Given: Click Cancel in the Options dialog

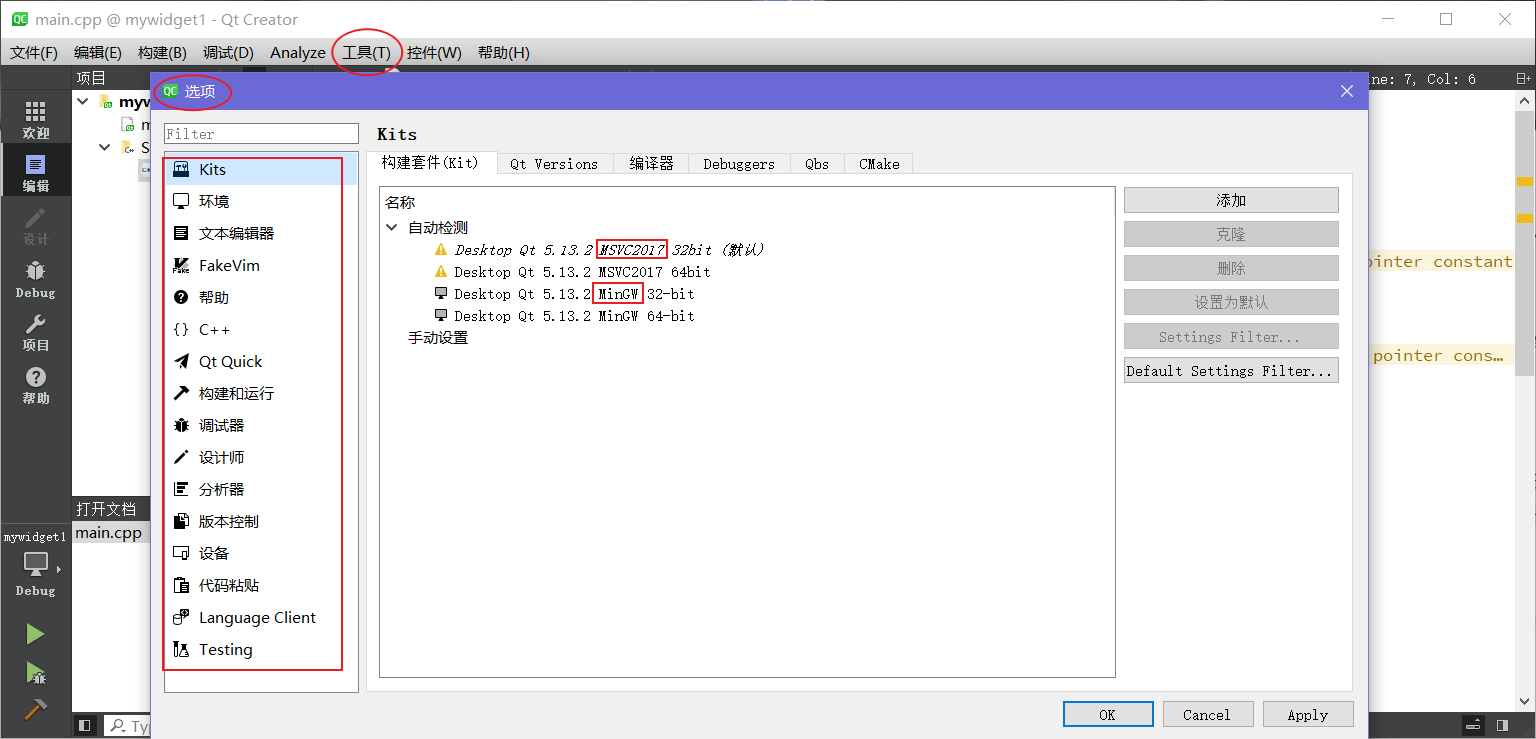Looking at the screenshot, I should [1207, 714].
